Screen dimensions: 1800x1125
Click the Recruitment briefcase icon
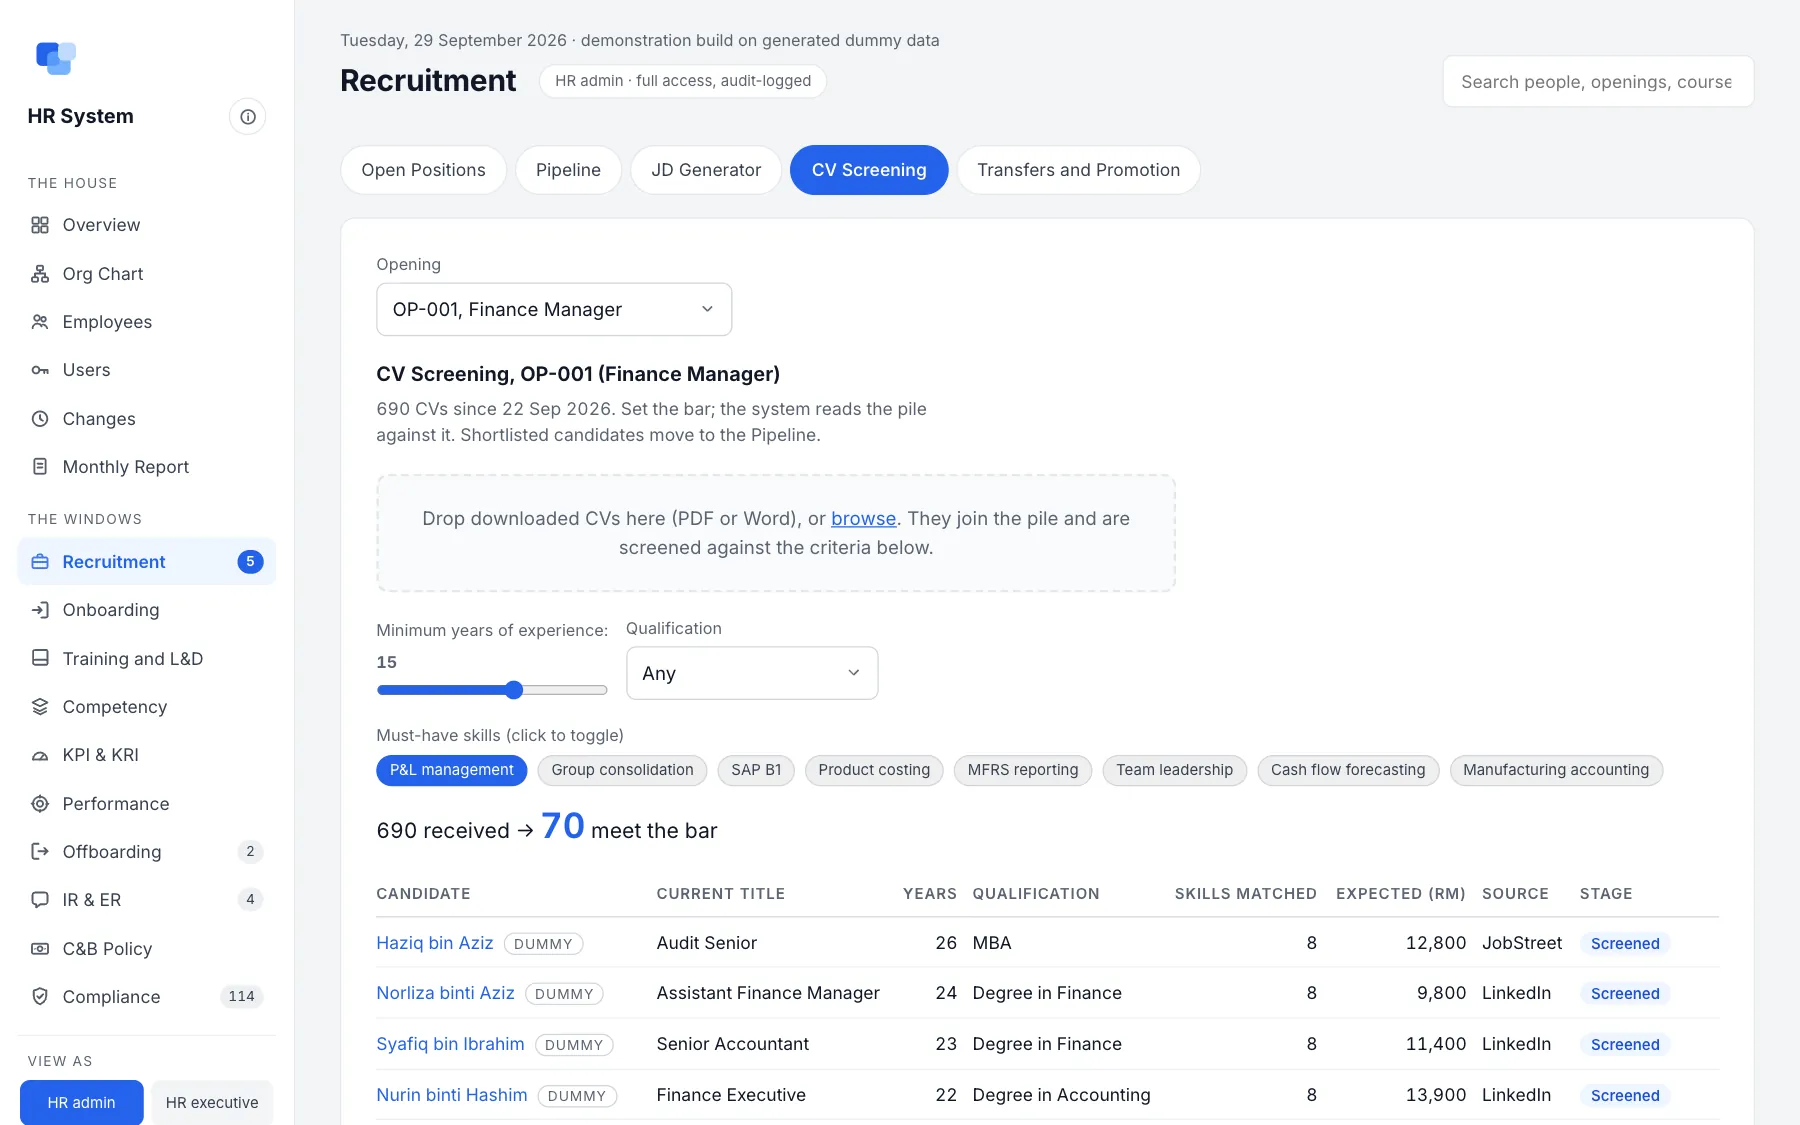[x=40, y=562]
